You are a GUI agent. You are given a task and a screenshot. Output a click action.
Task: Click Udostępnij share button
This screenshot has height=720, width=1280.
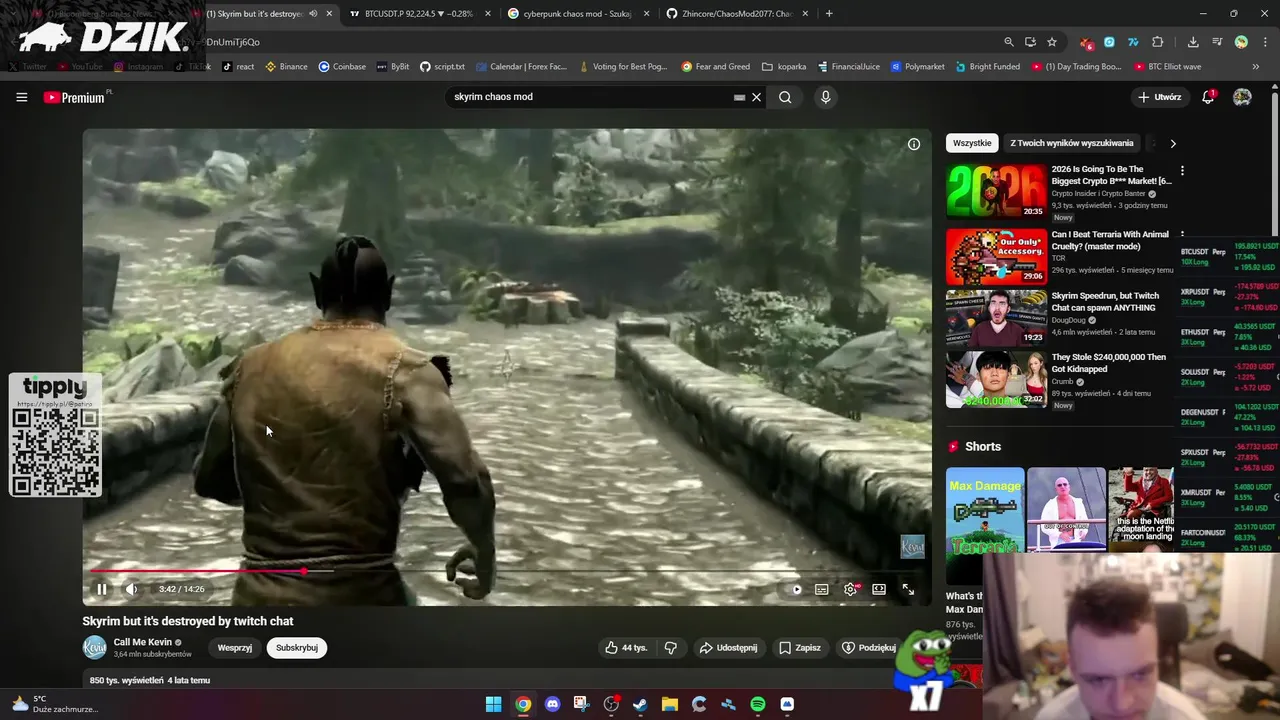728,648
